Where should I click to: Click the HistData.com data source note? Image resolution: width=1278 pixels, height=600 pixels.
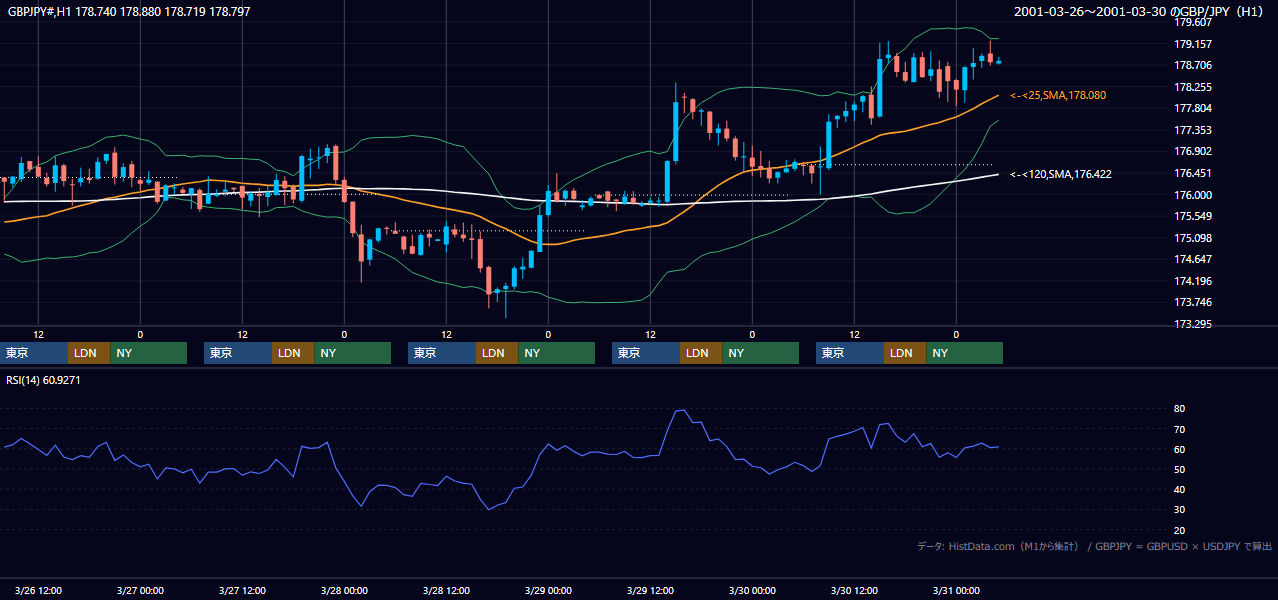coord(1094,546)
